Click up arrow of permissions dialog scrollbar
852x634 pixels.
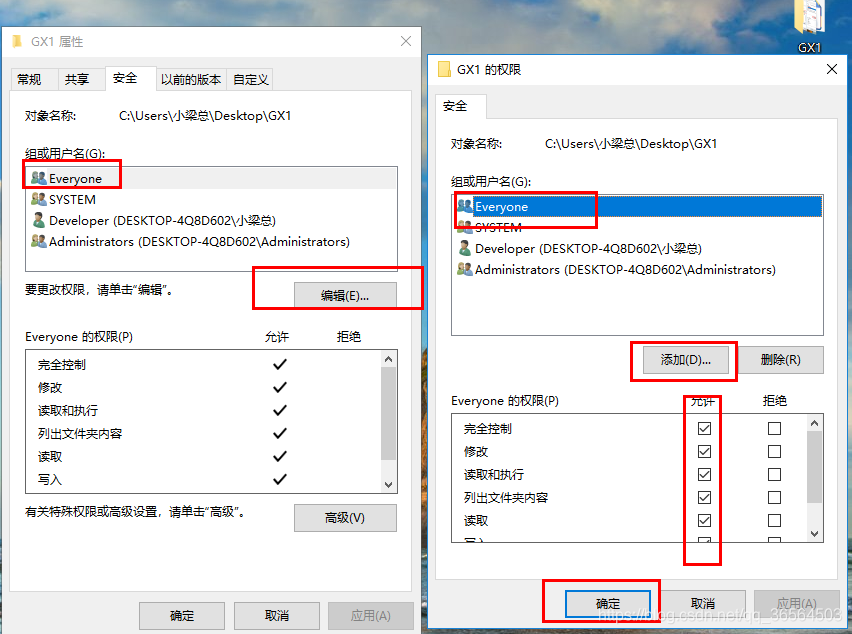click(x=814, y=423)
